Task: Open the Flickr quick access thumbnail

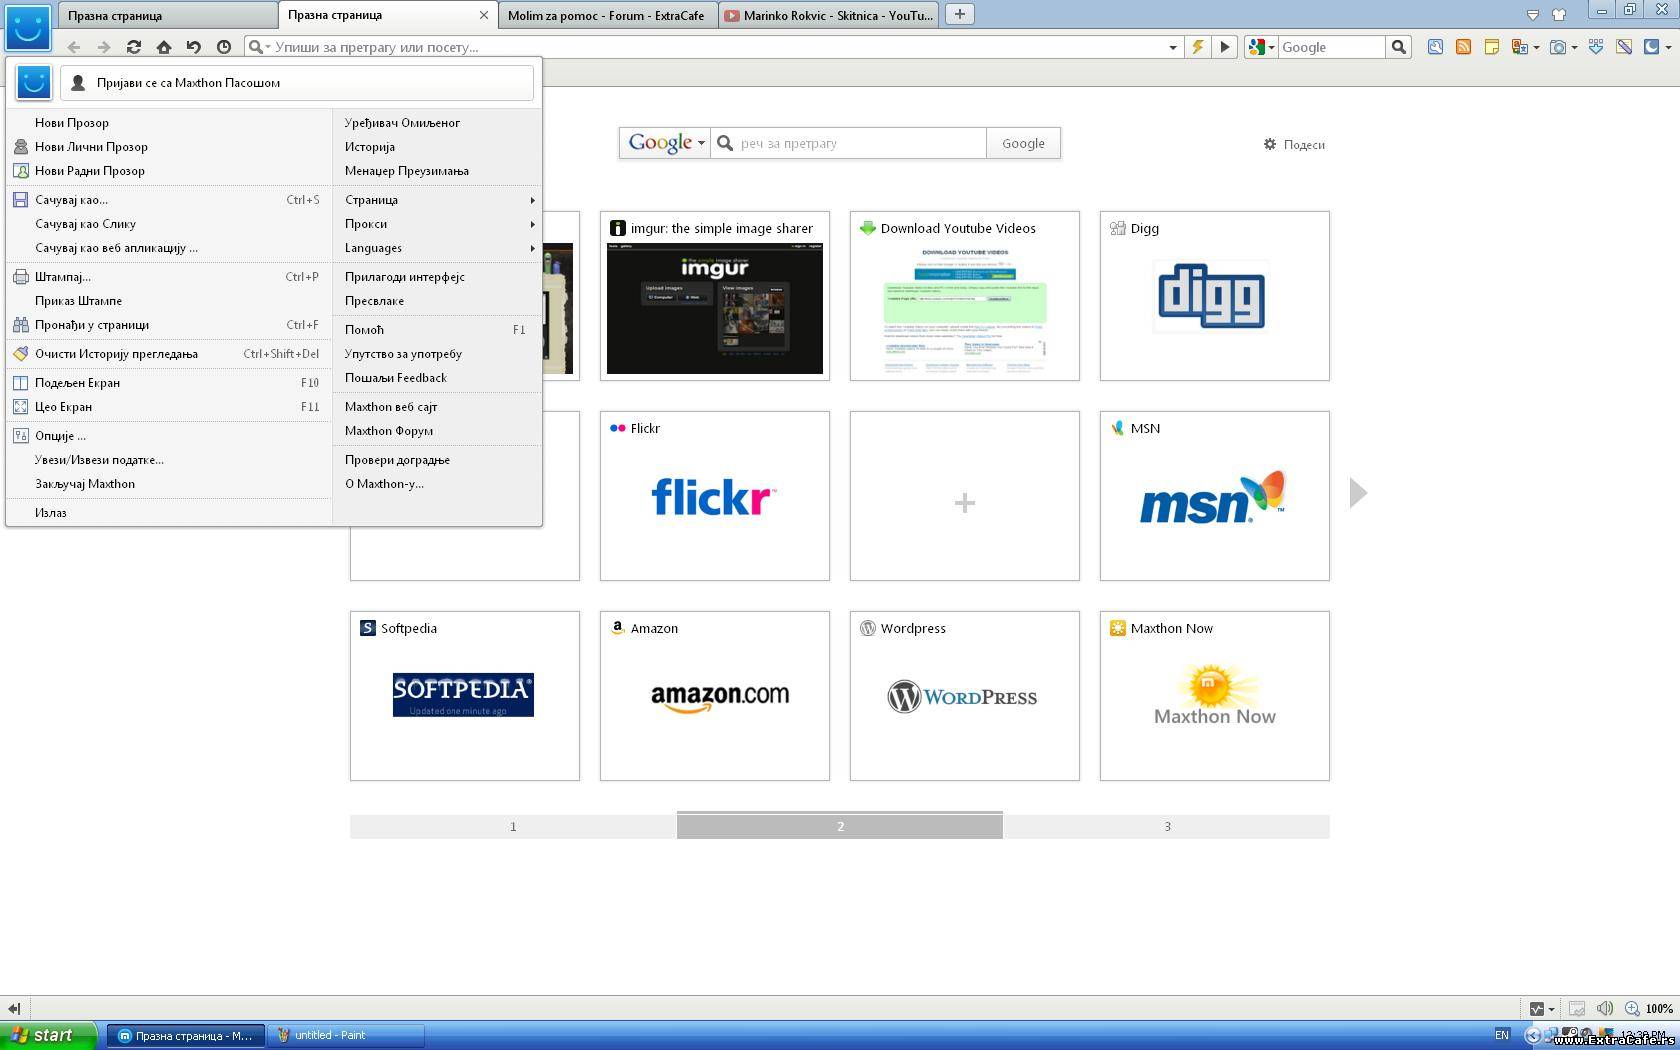Action: (714, 496)
